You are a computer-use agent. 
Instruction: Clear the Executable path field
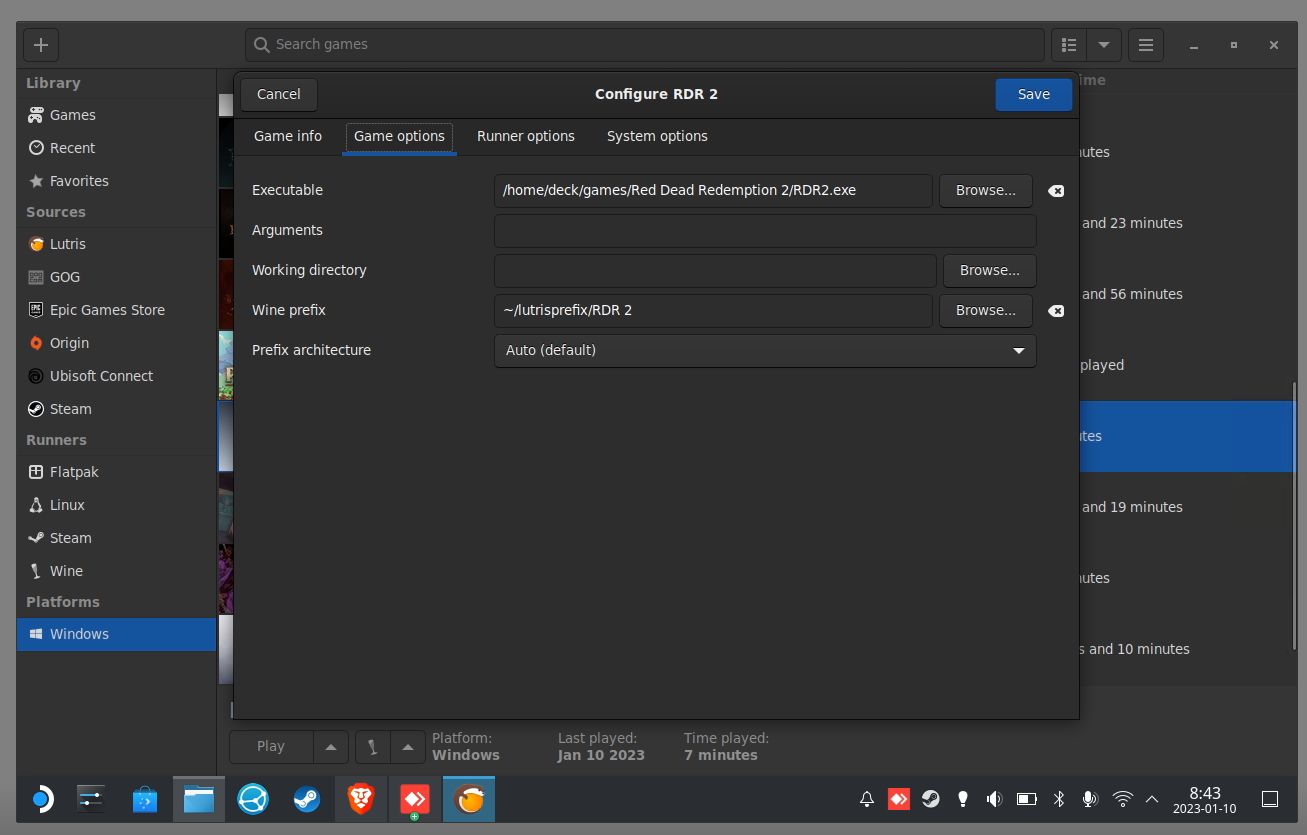1056,191
